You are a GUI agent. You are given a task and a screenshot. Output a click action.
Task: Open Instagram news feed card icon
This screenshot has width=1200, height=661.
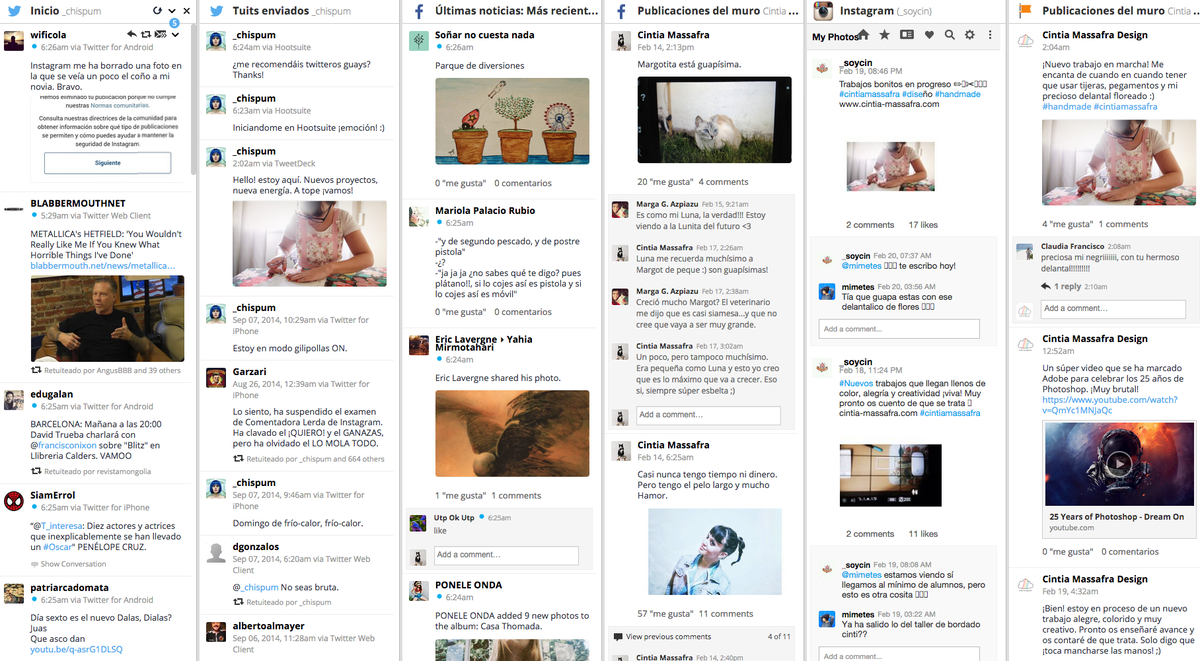907,35
